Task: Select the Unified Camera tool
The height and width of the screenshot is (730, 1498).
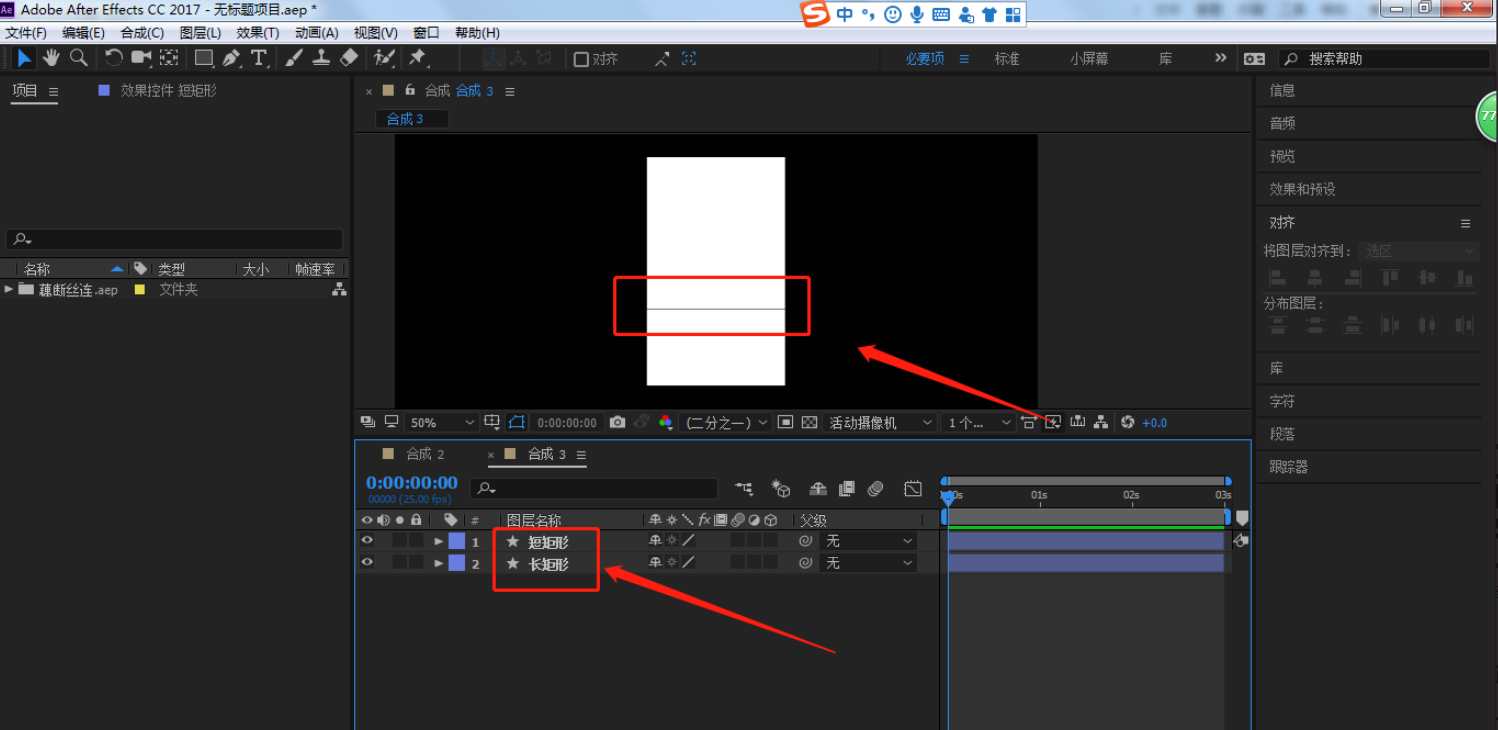Action: pos(141,58)
